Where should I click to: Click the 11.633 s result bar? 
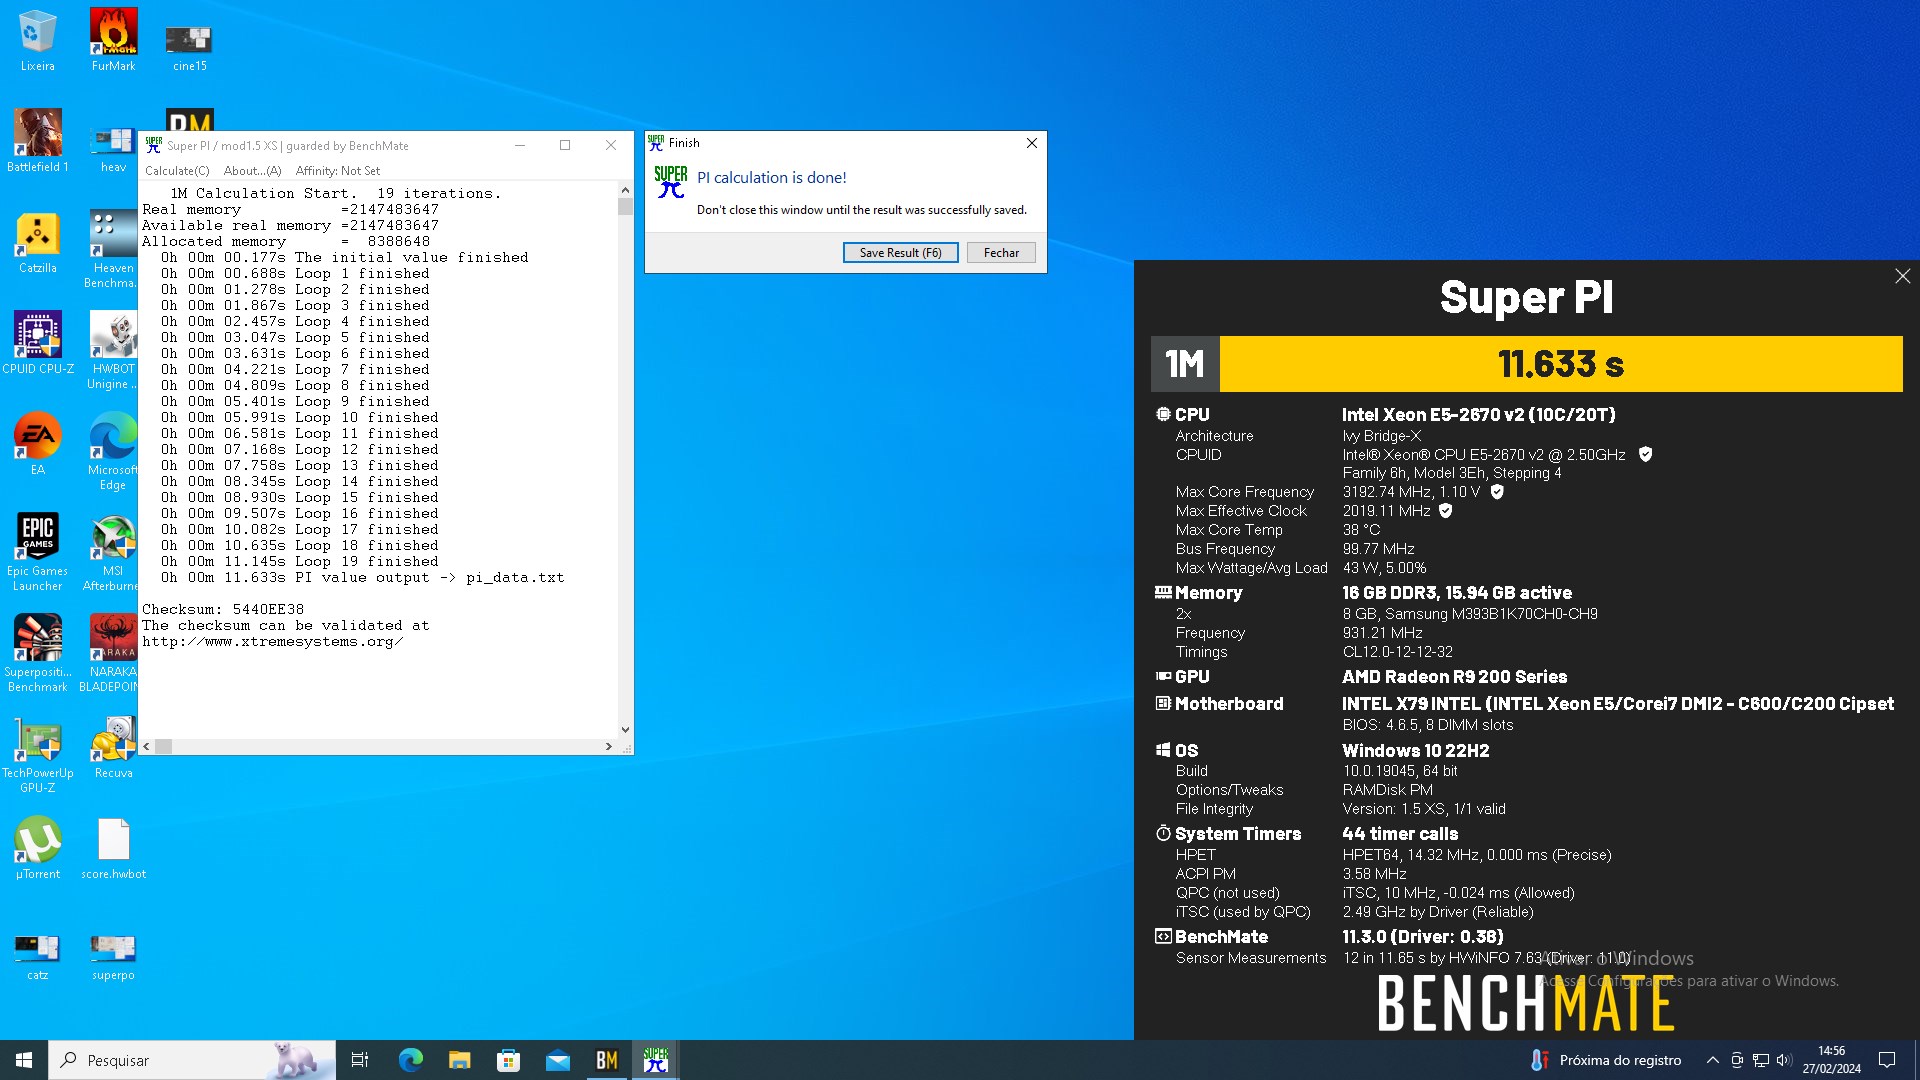(x=1561, y=364)
